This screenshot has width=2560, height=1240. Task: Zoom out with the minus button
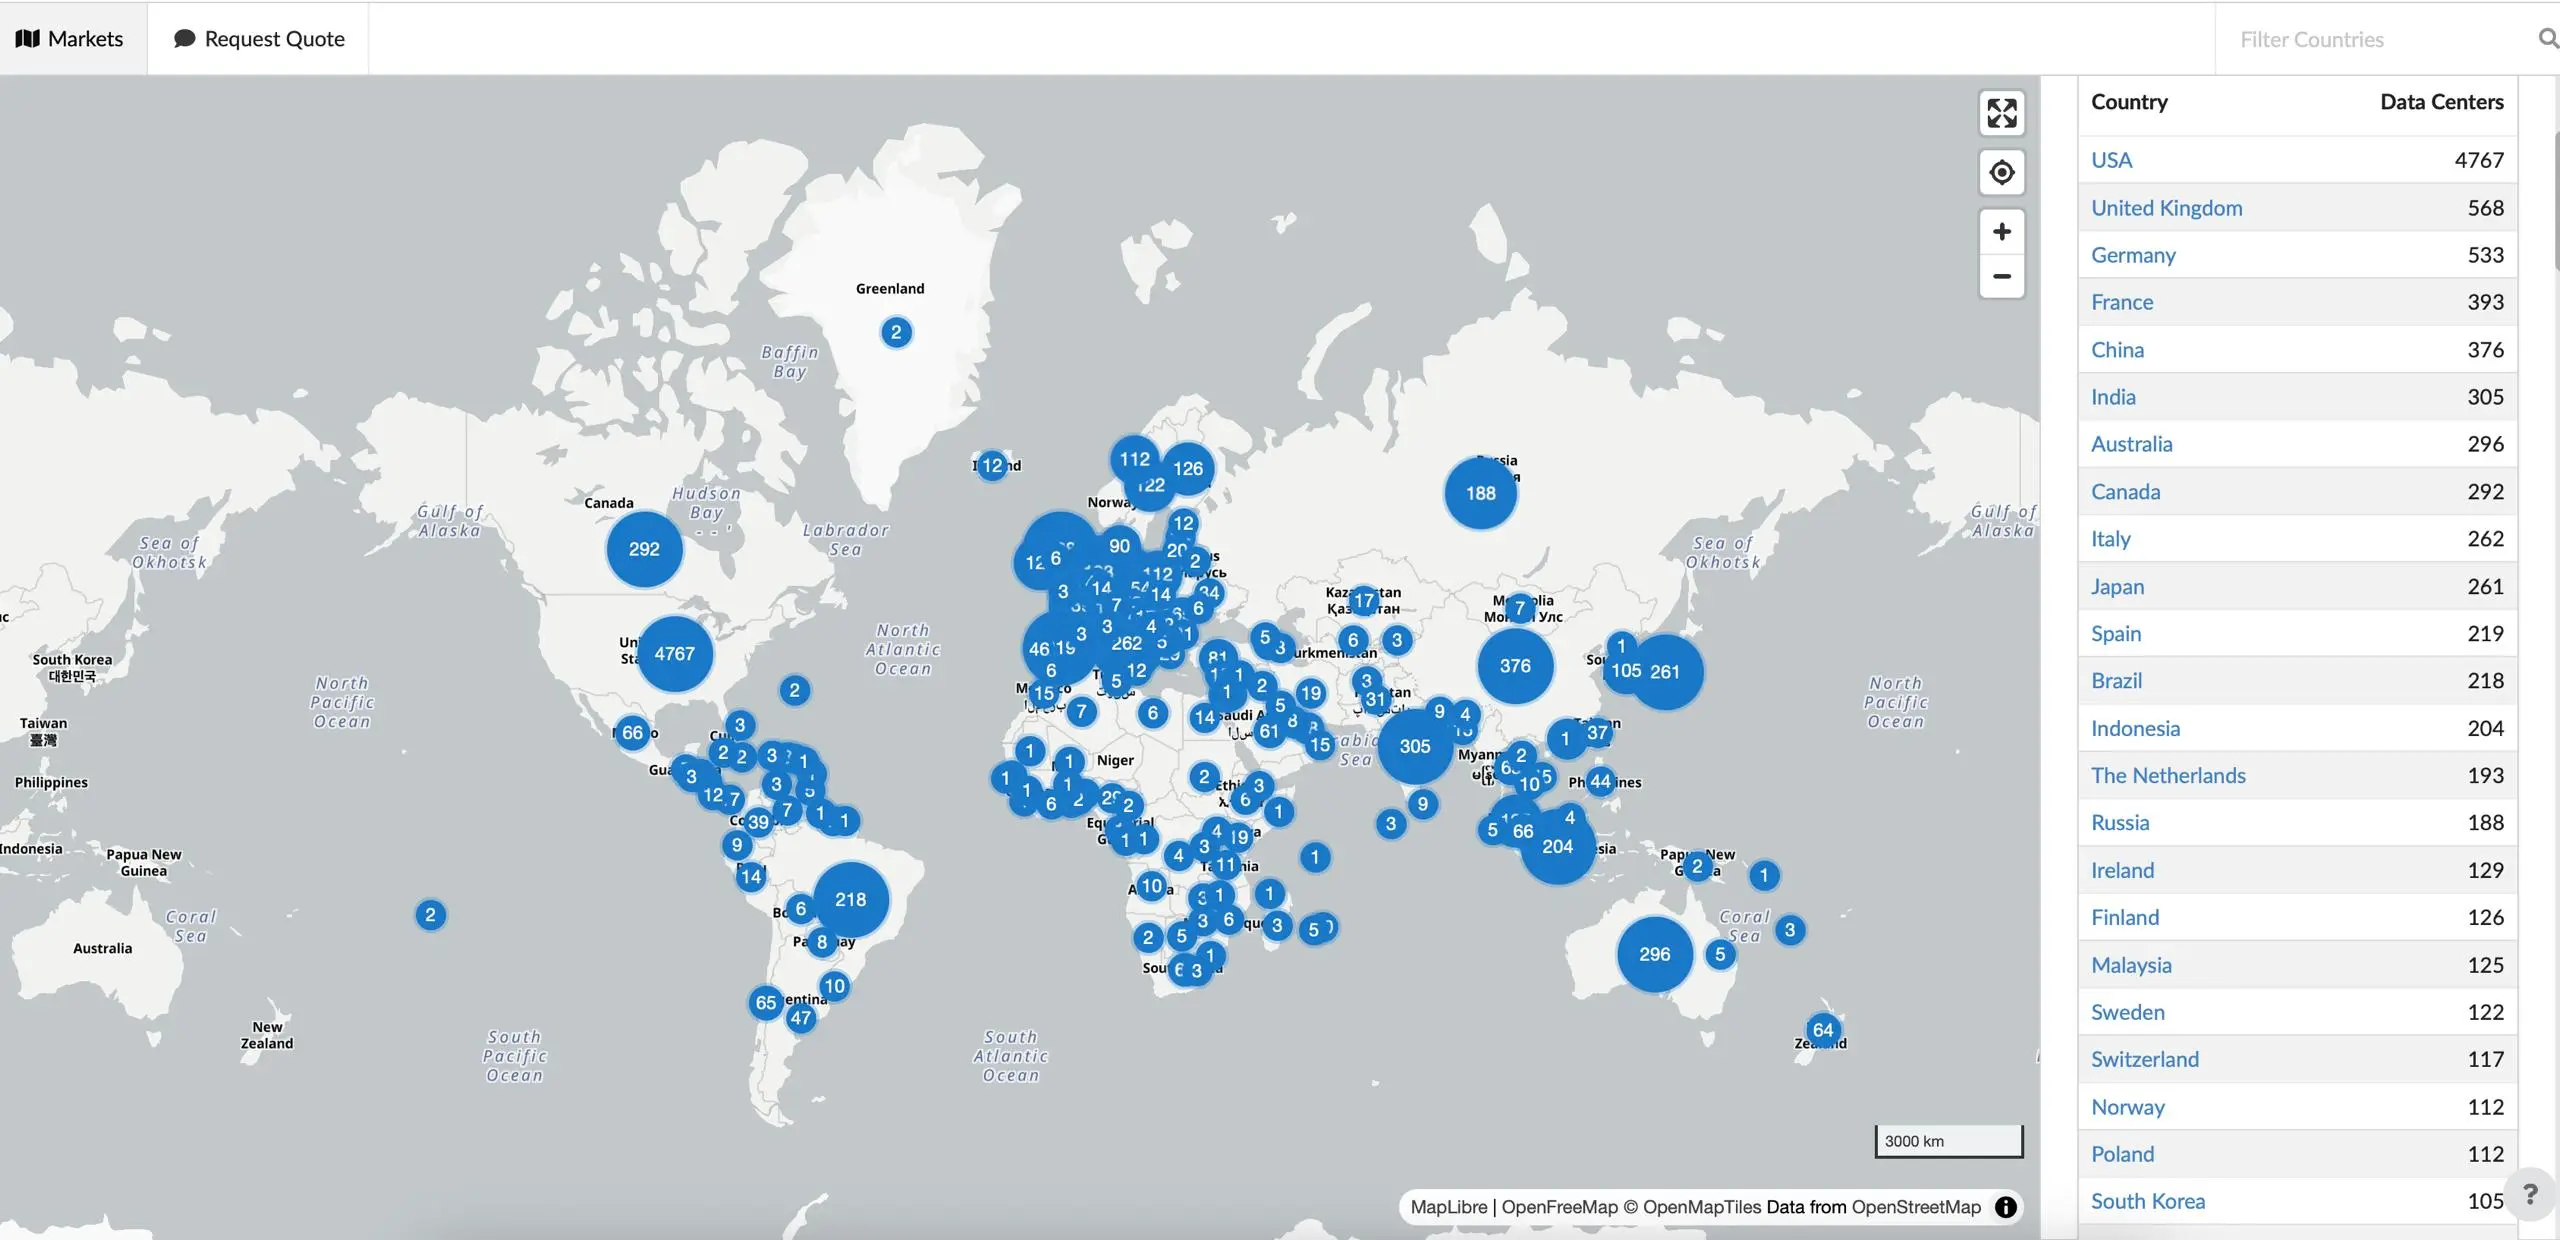click(x=2001, y=276)
